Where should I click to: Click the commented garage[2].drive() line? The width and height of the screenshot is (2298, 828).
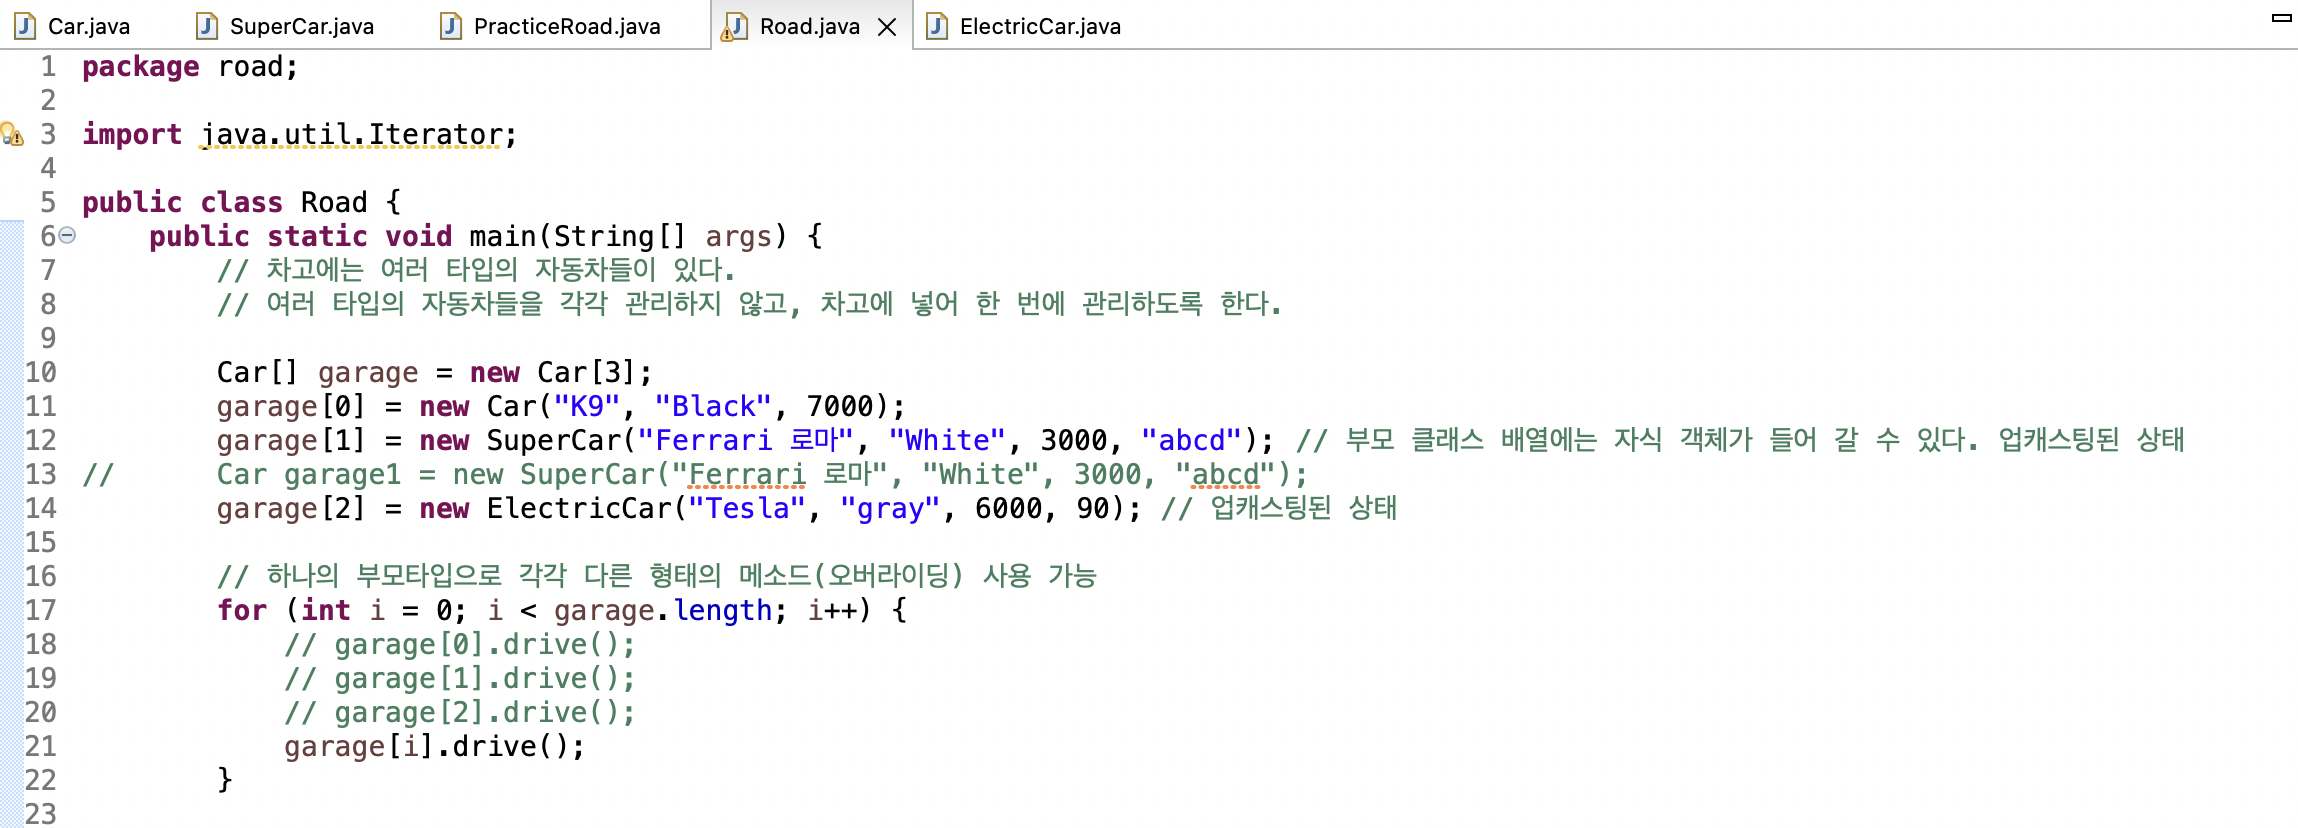(x=459, y=712)
